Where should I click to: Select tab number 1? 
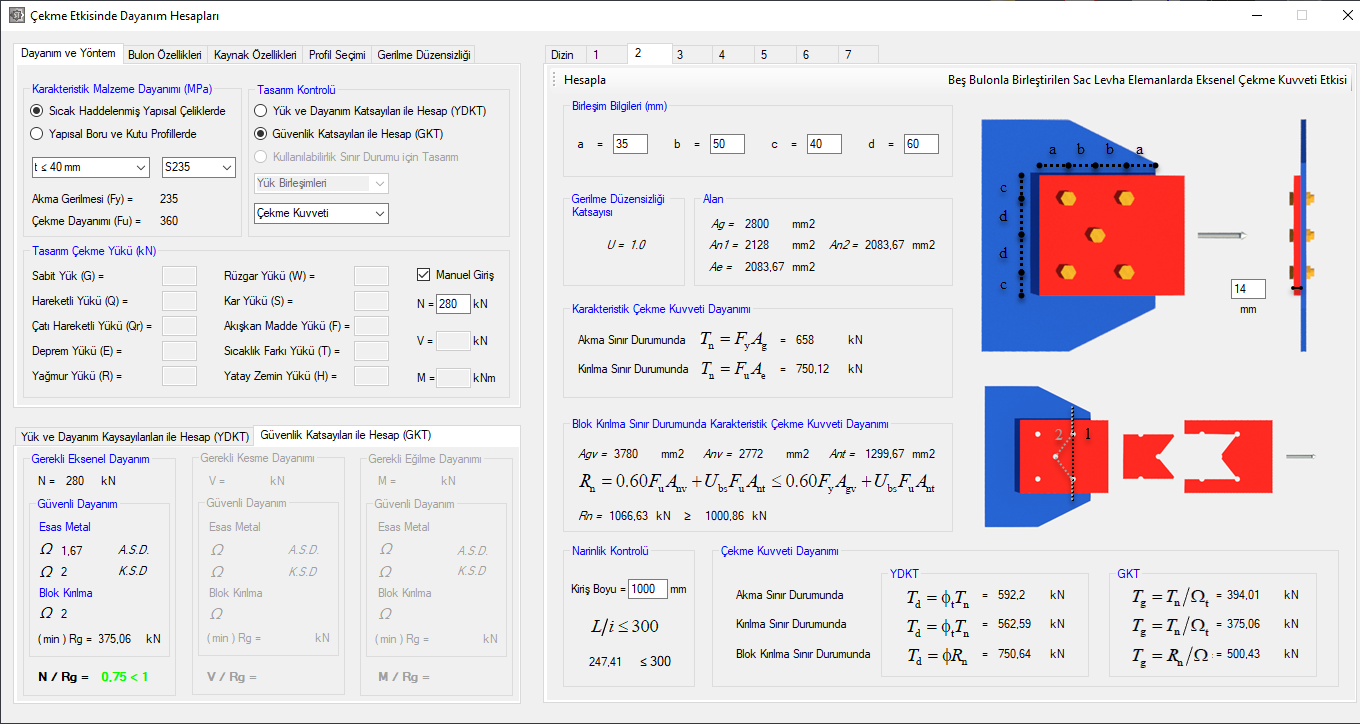[605, 55]
